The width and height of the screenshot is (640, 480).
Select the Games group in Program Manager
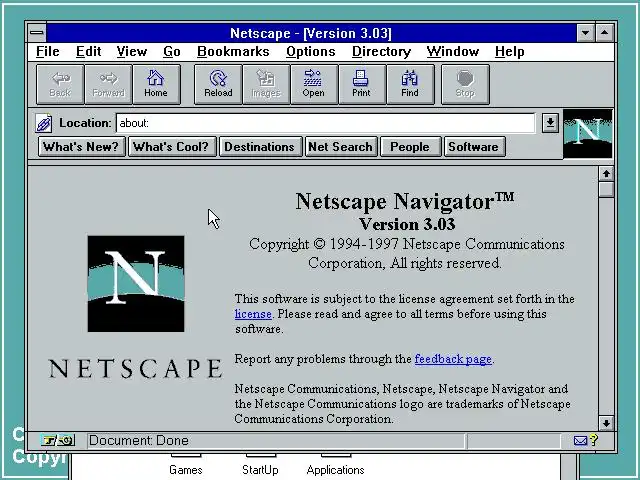click(186, 470)
